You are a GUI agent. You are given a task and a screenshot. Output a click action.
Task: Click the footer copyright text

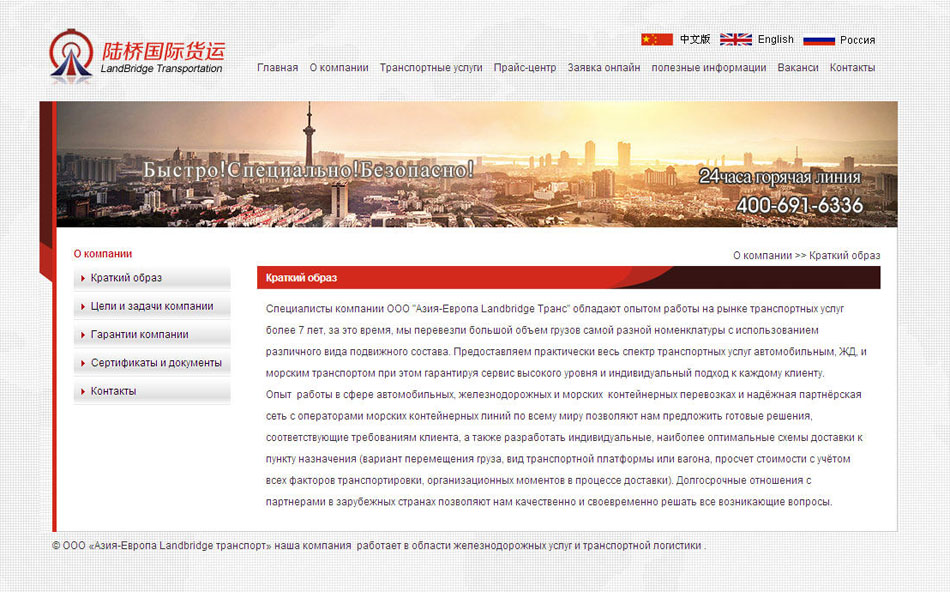[379, 545]
